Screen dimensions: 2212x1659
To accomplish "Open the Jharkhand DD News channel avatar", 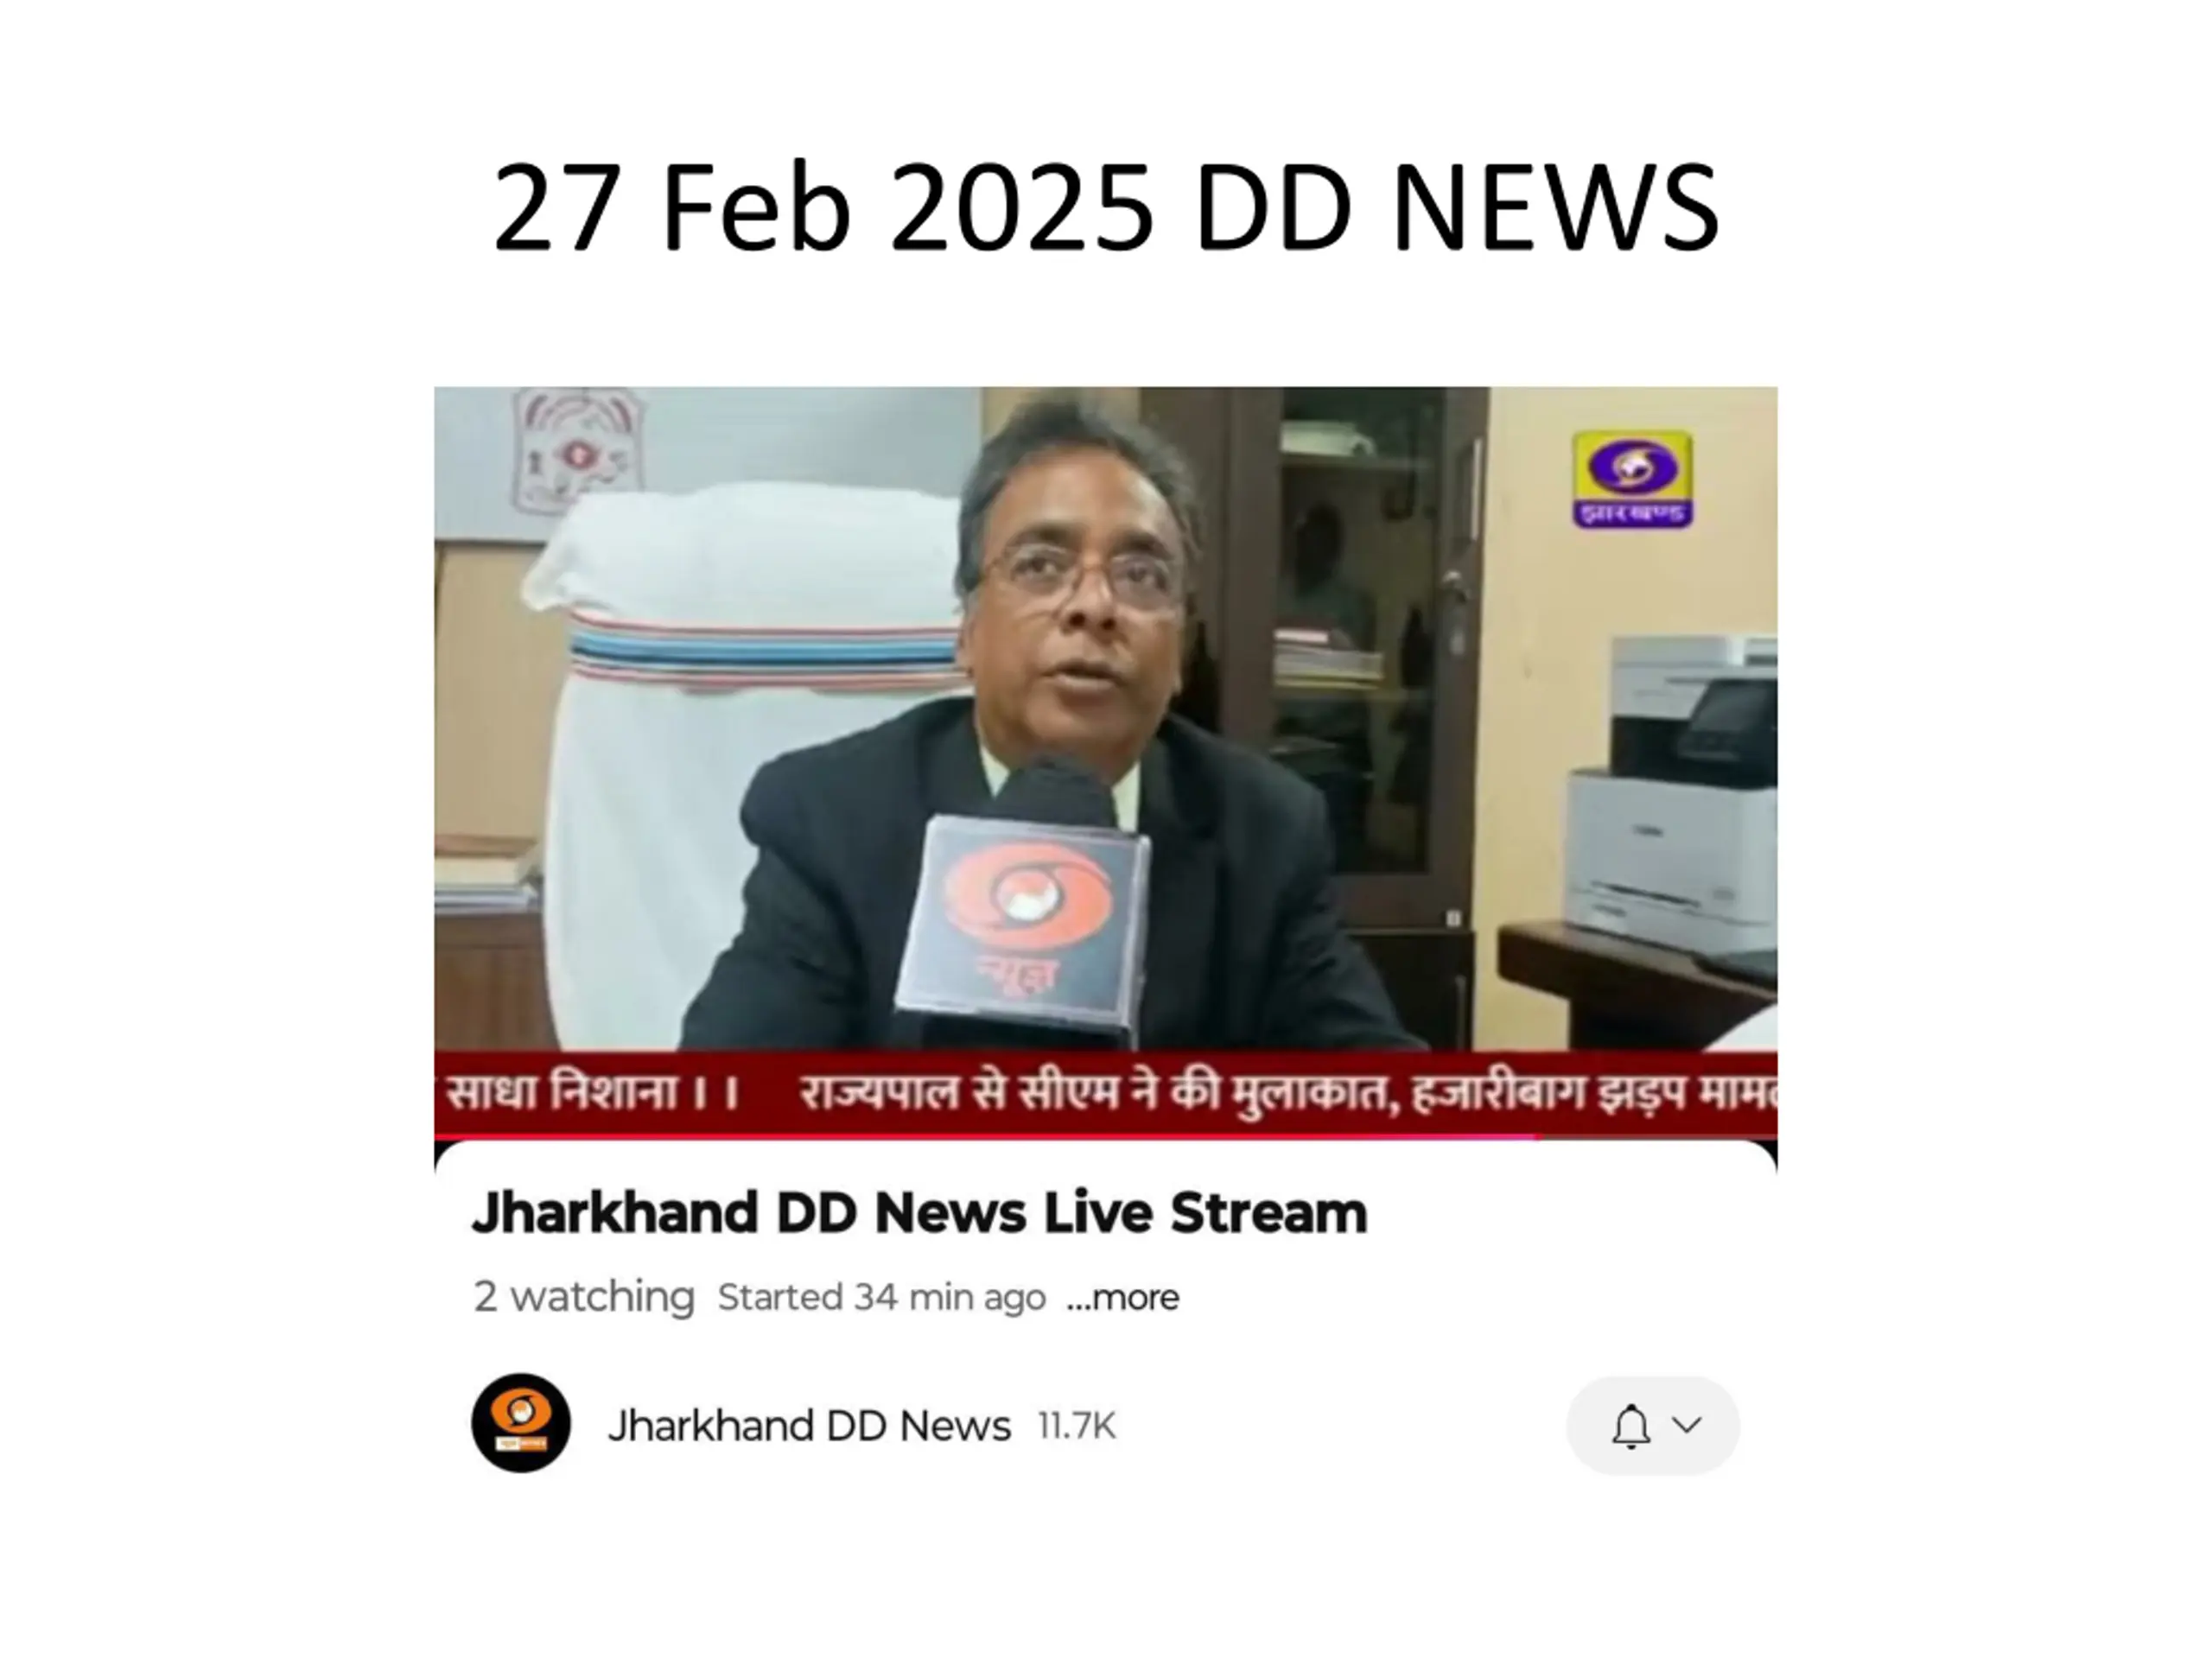I will (521, 1423).
